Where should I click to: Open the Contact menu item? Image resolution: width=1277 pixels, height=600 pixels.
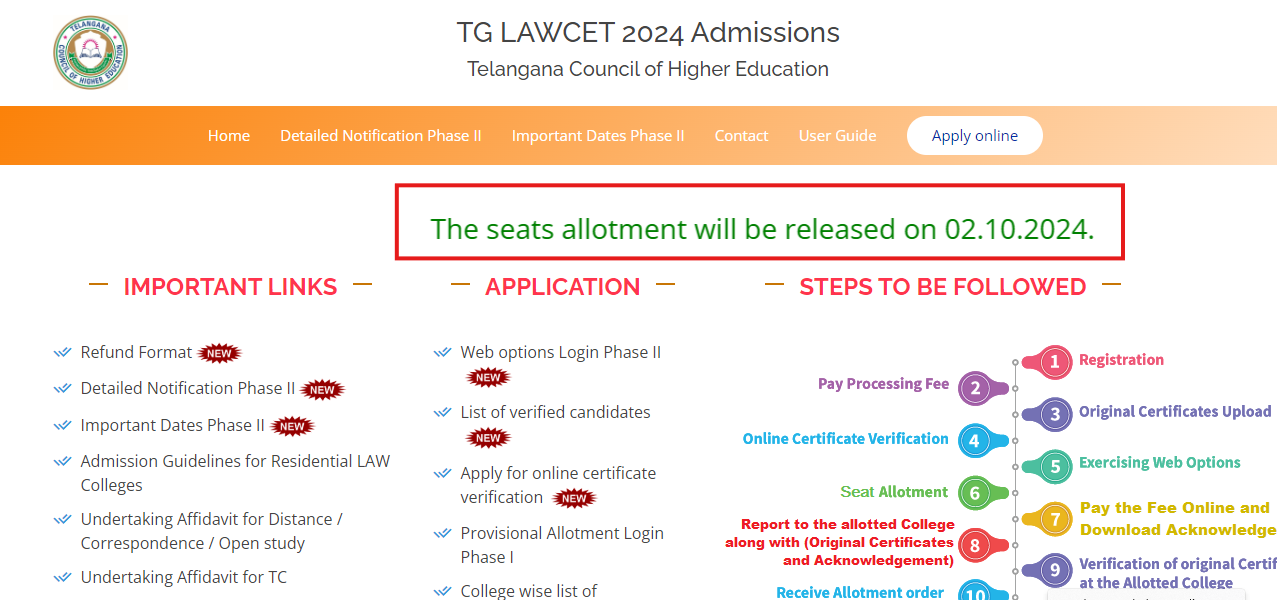pyautogui.click(x=741, y=135)
